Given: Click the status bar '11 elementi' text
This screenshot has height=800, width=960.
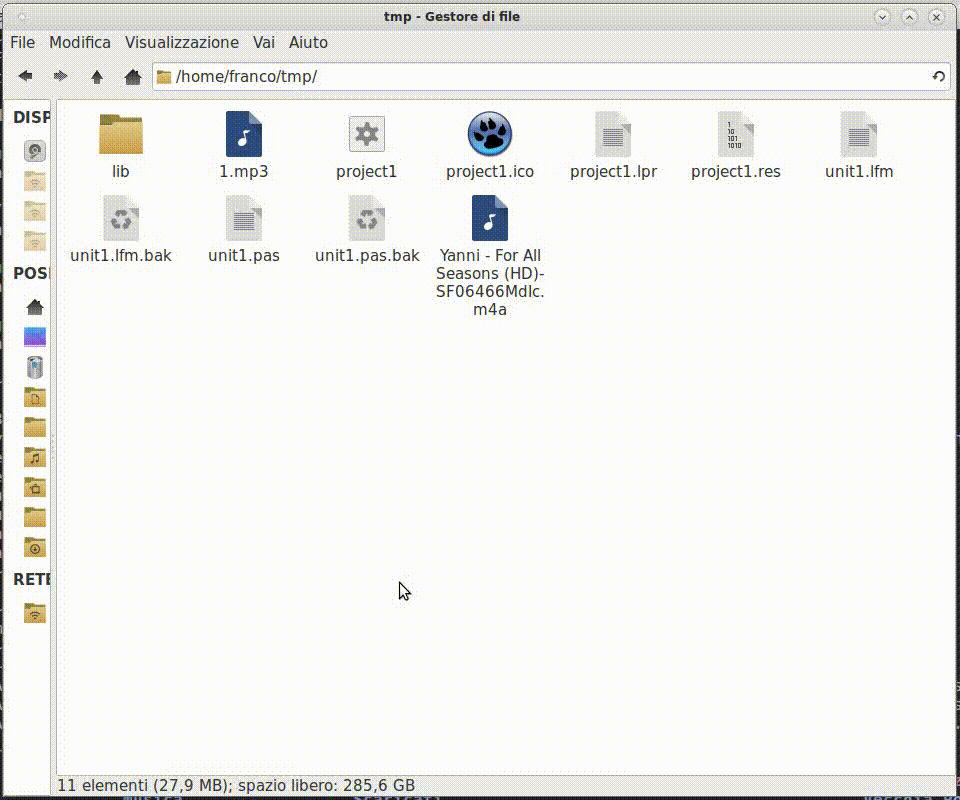Looking at the screenshot, I should (103, 785).
